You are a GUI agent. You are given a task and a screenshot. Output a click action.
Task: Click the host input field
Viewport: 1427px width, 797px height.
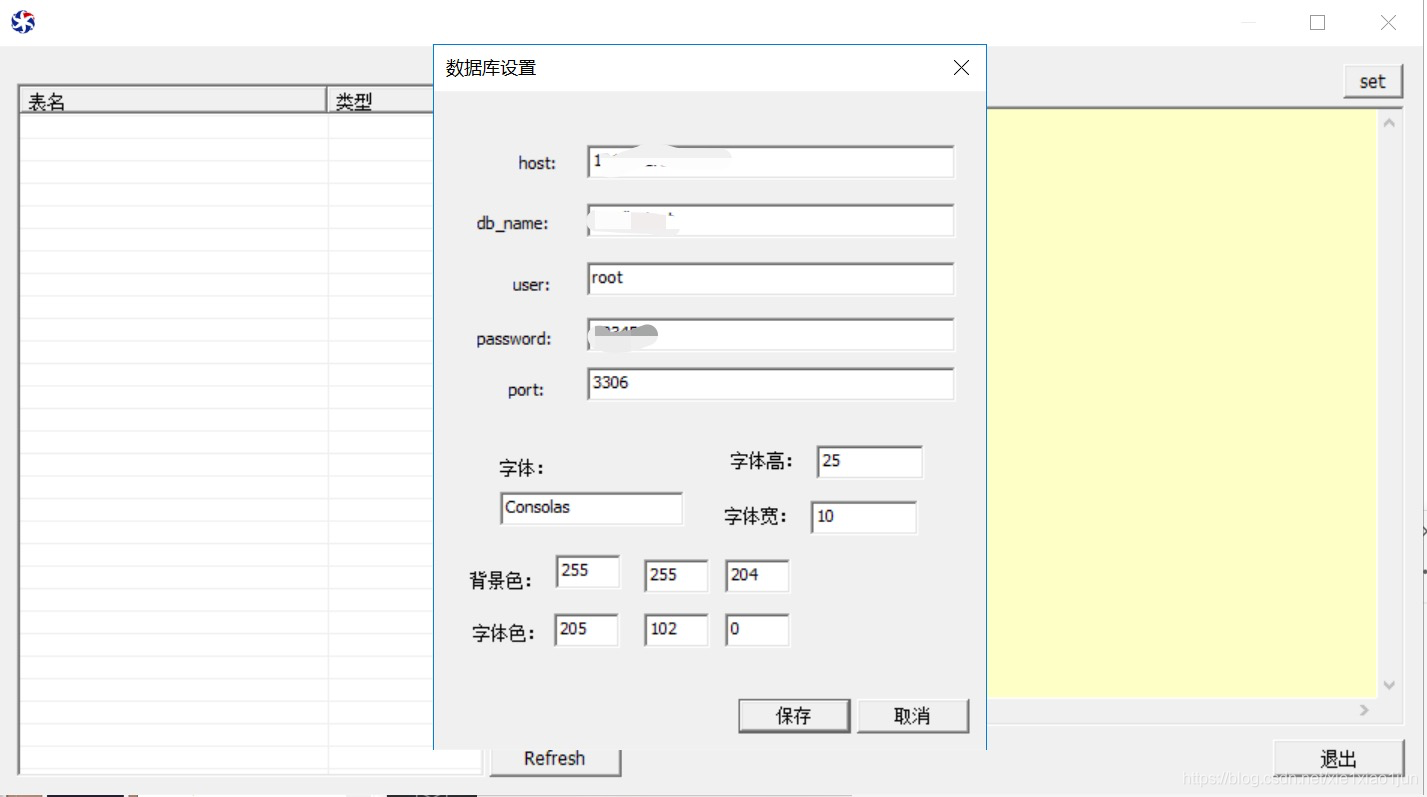(x=770, y=162)
